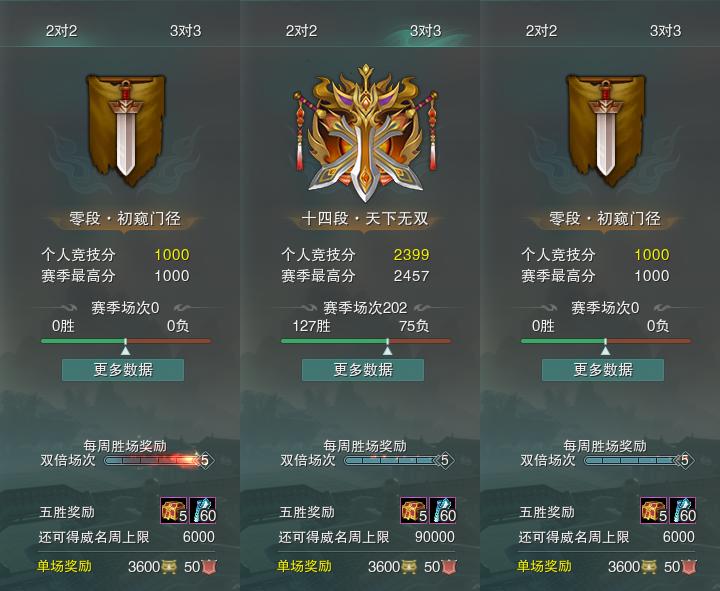Click the blue axe reward icon in left panel
This screenshot has height=591, width=720.
pos(202,511)
